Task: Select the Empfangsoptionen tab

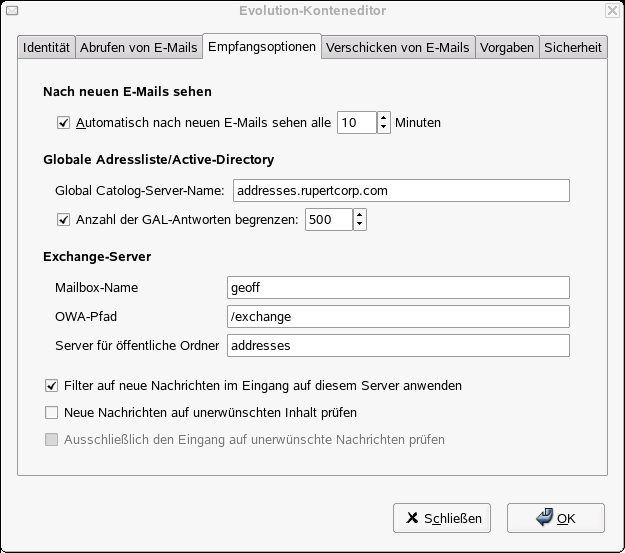Action: click(x=262, y=47)
